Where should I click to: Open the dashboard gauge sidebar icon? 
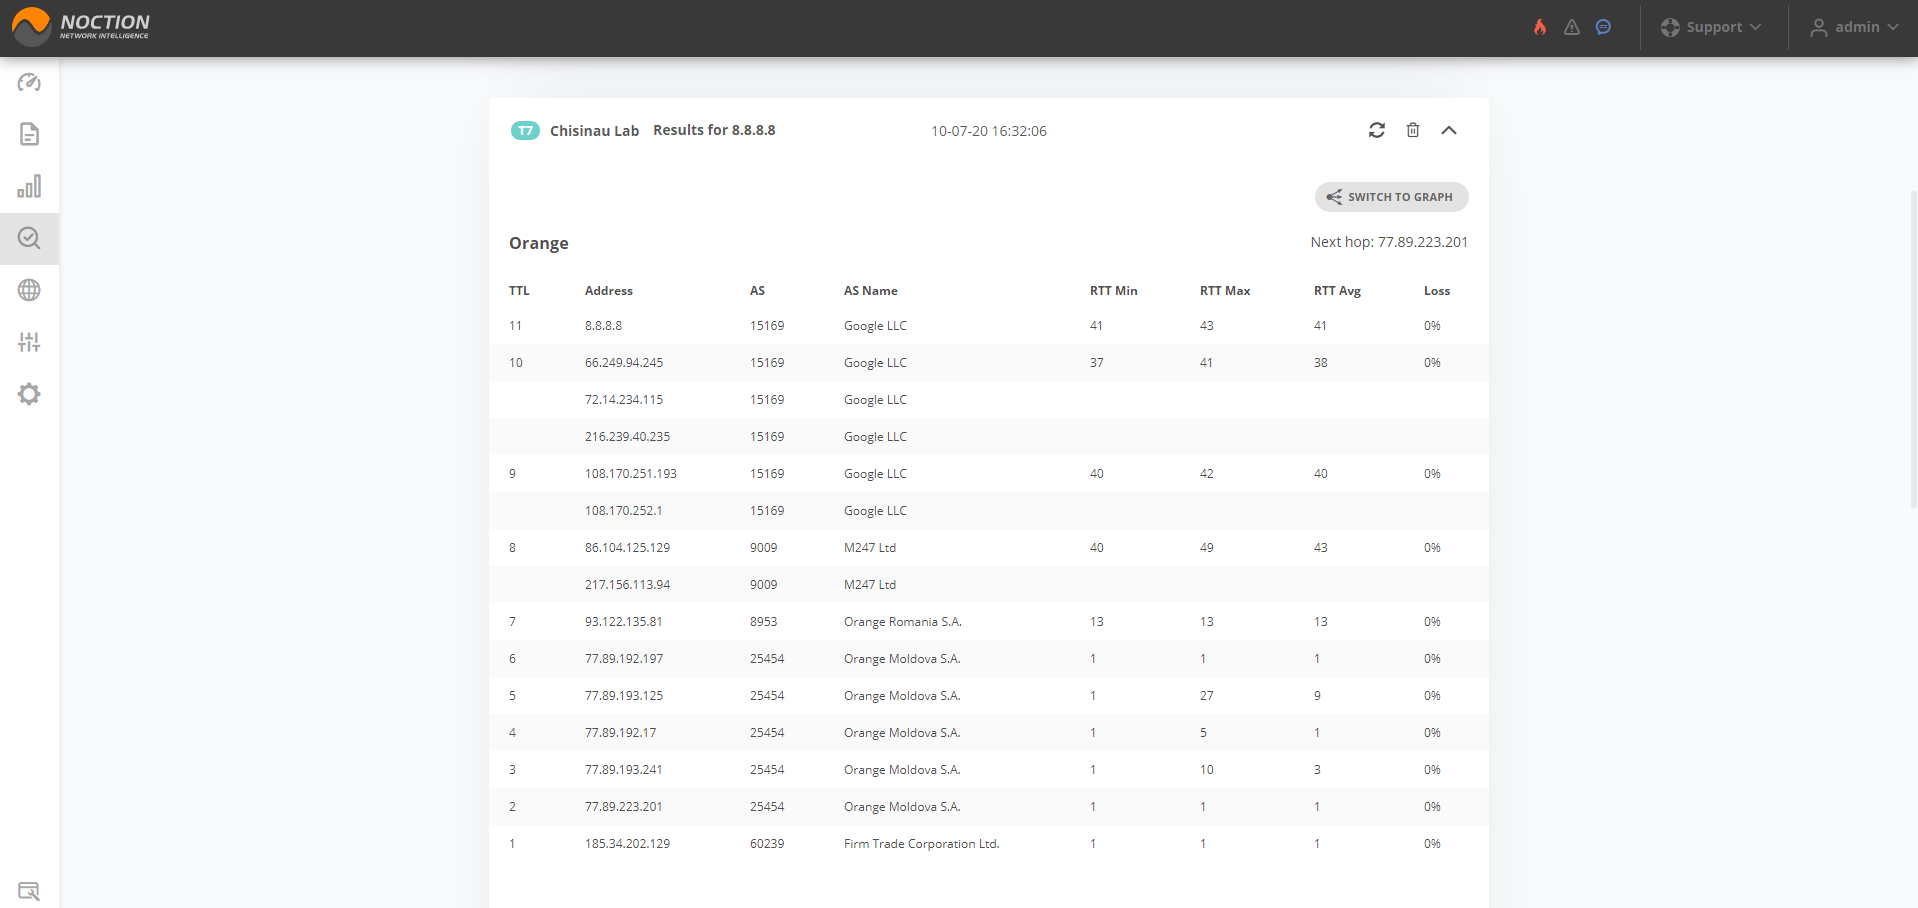(x=29, y=82)
